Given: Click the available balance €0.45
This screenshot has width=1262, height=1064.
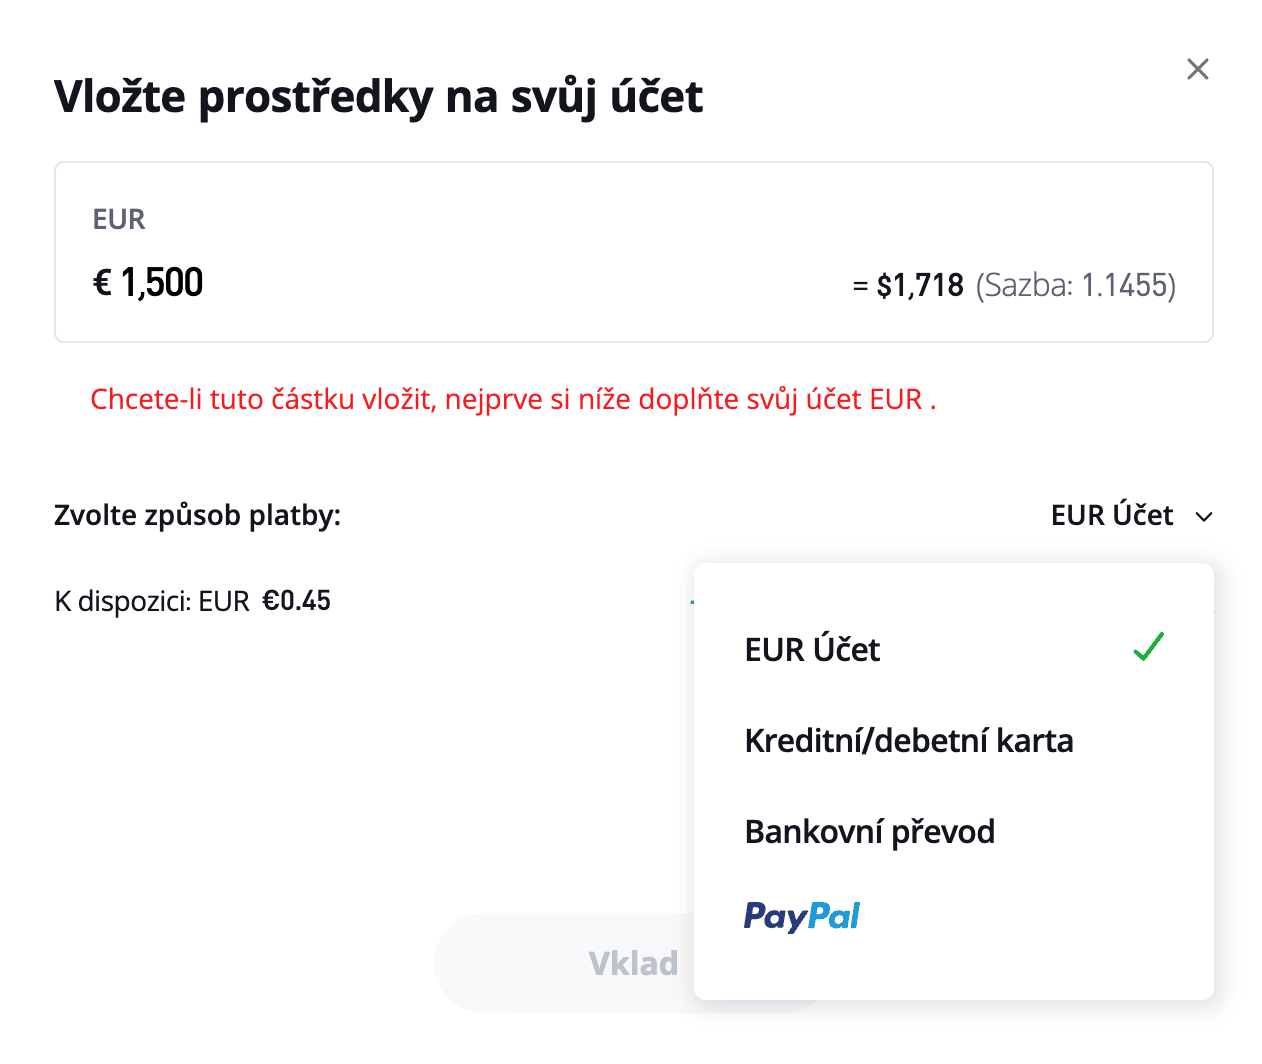Looking at the screenshot, I should (296, 601).
